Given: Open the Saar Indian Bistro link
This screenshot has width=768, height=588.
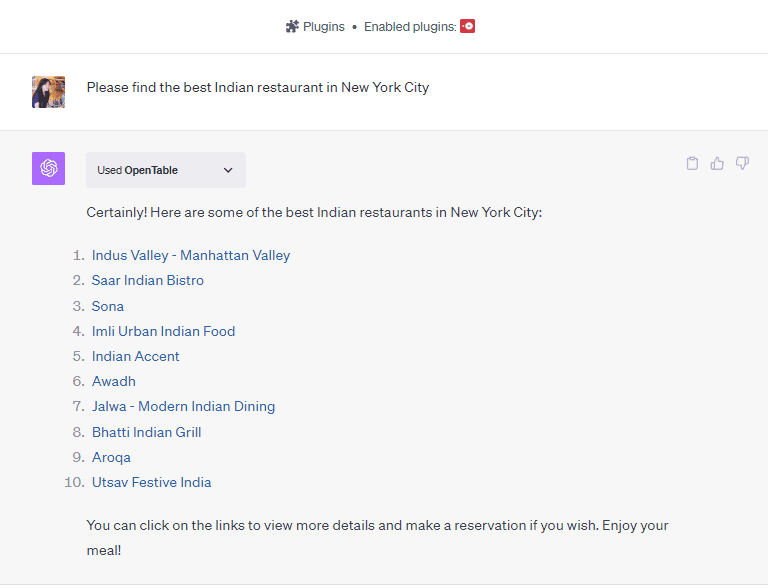Looking at the screenshot, I should 147,280.
